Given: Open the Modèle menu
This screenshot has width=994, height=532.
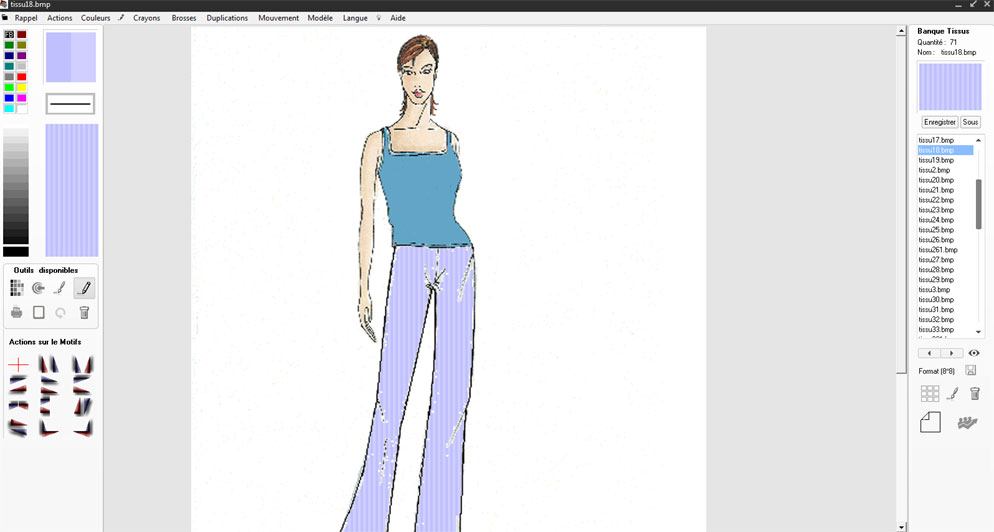Looking at the screenshot, I should 320,18.
